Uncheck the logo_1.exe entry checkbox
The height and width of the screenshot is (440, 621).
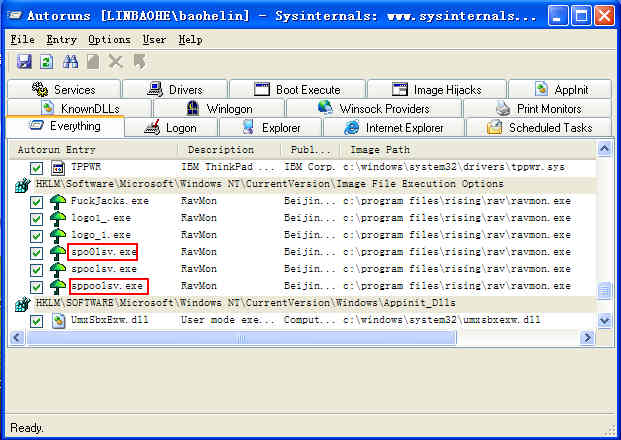point(36,236)
